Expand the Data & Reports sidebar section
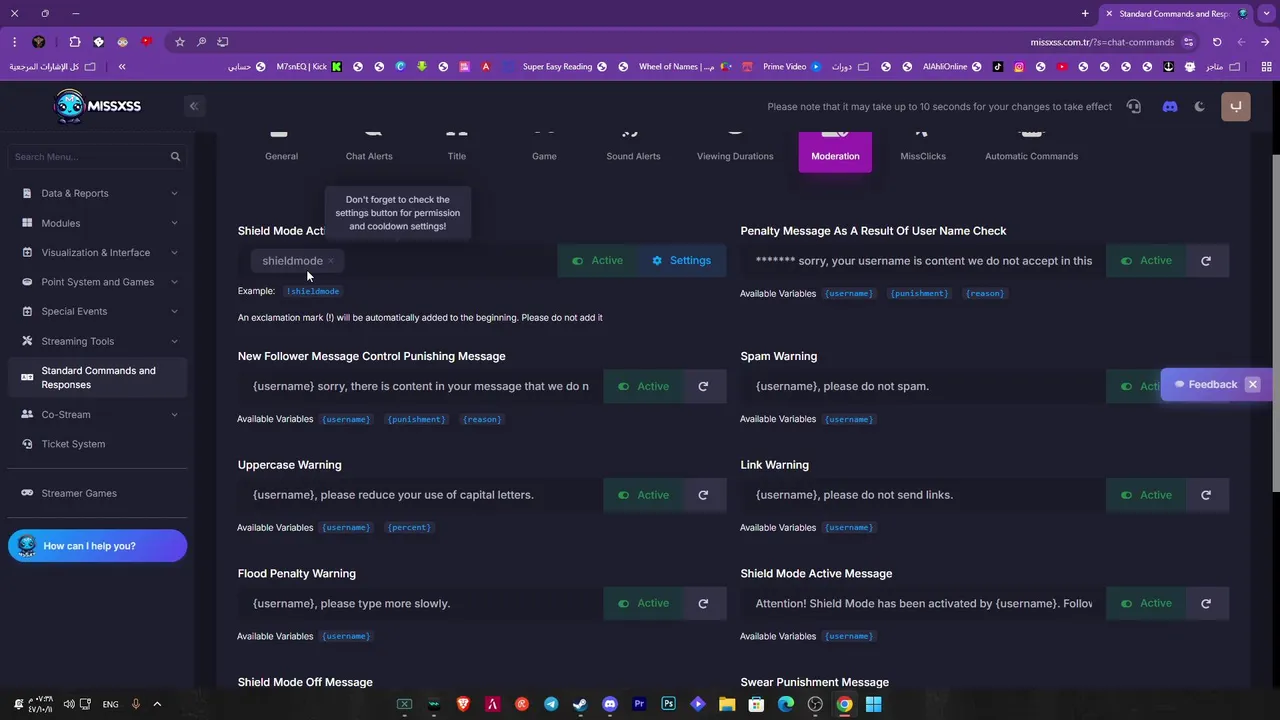 (98, 194)
